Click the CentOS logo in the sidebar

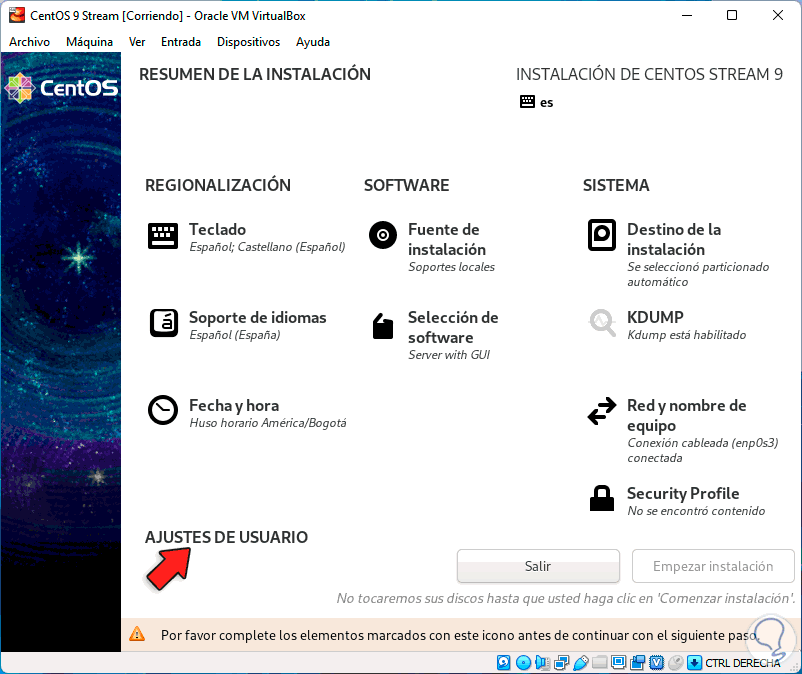click(x=61, y=88)
